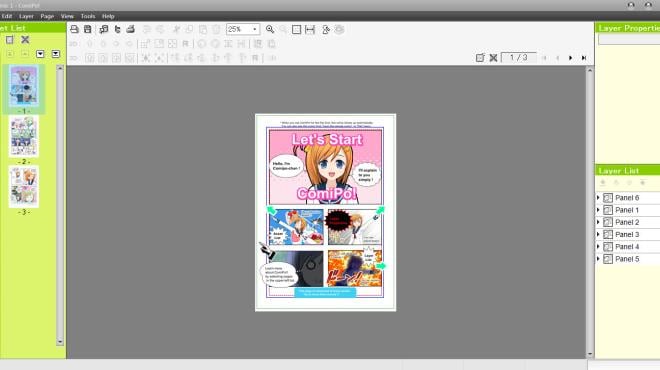Select the Panel 5 layer row

click(628, 258)
